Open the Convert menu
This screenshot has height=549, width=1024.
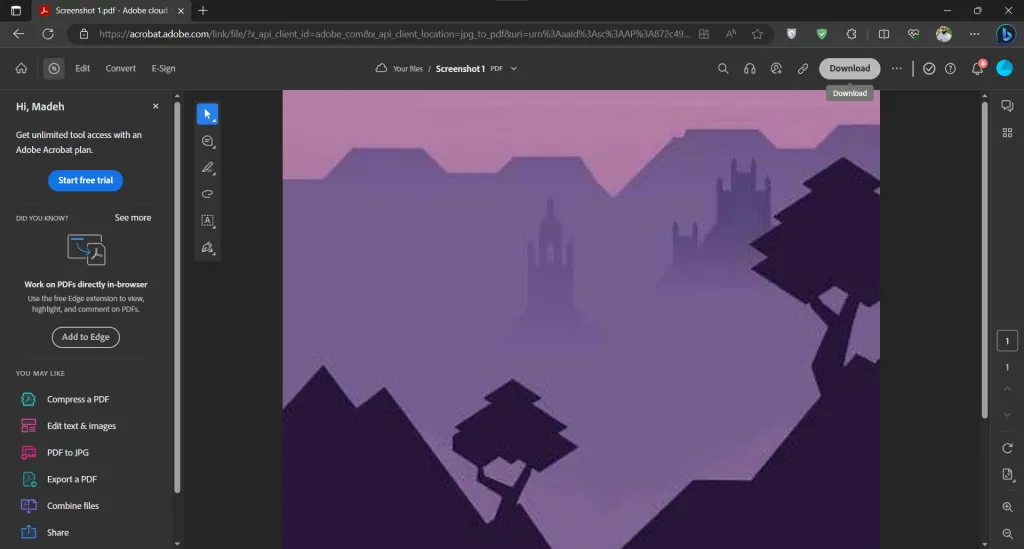[x=121, y=69]
